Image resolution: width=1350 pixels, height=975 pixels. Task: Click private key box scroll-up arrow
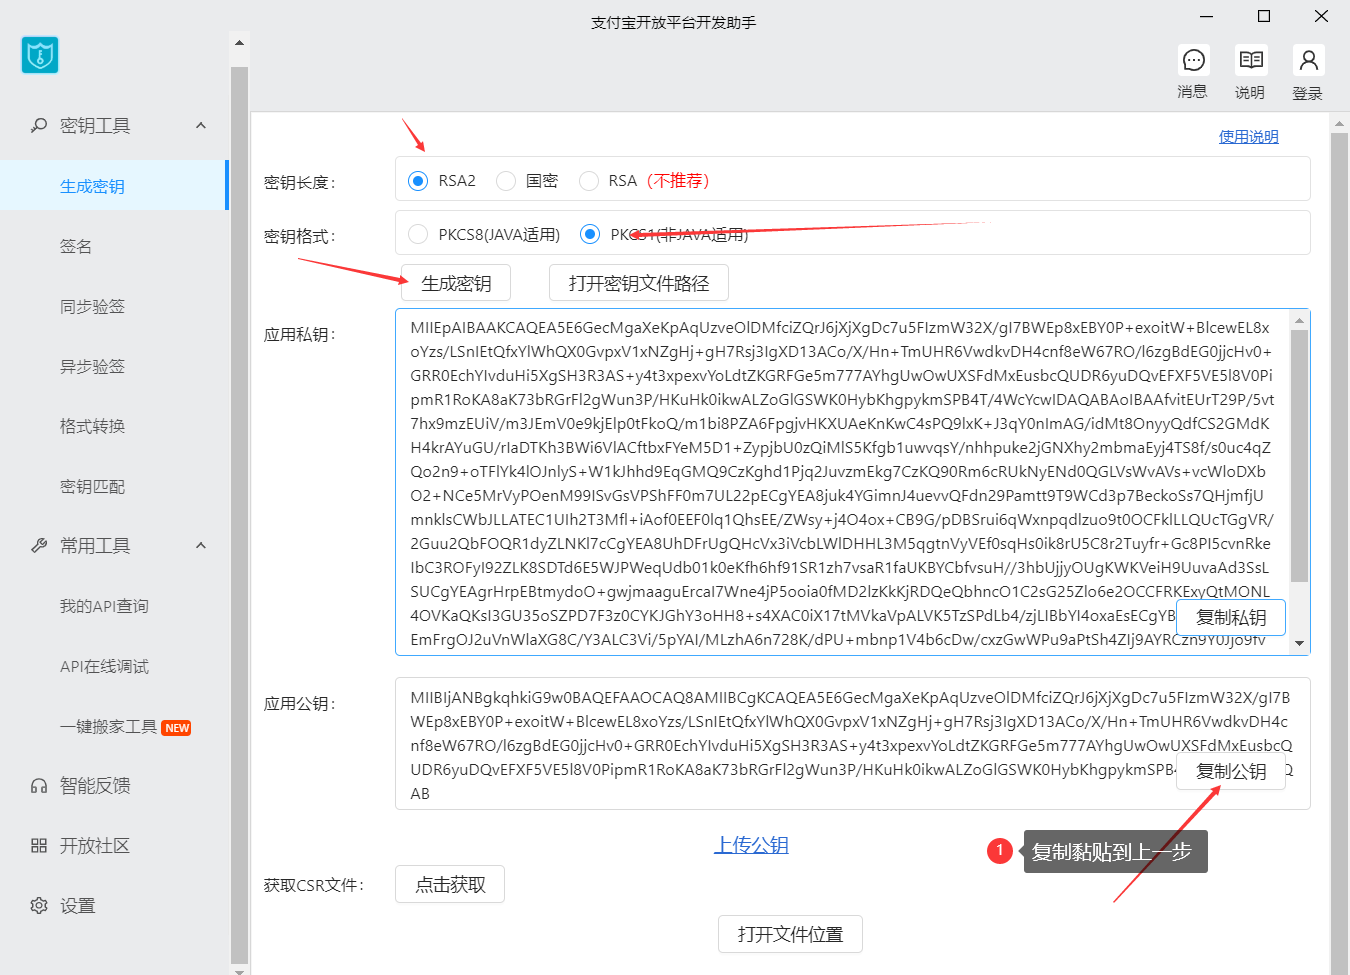click(x=1300, y=321)
